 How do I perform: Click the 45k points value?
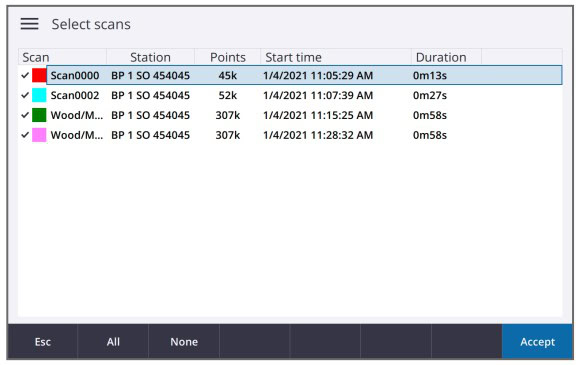(x=227, y=75)
